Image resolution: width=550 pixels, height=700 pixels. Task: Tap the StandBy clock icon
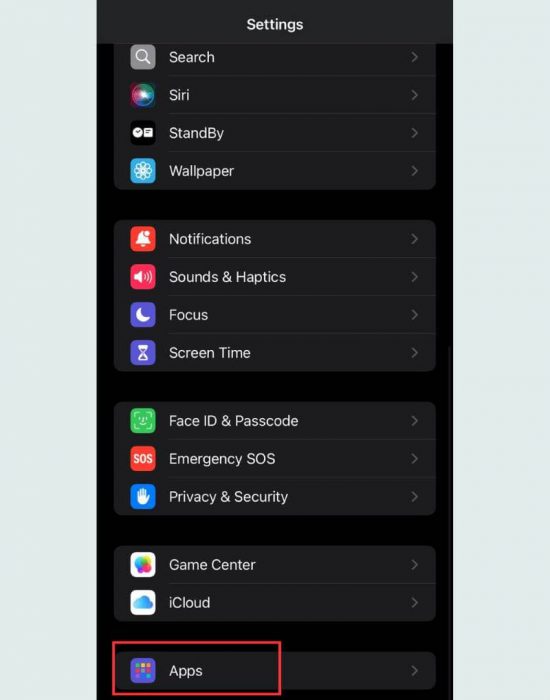[143, 133]
